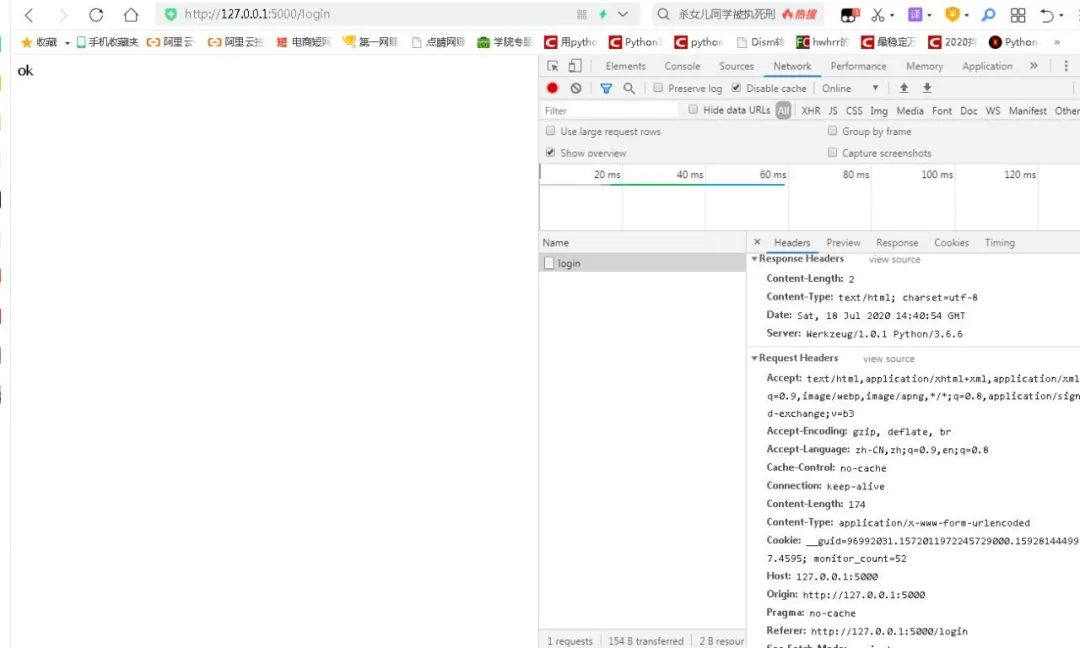
Task: Close the request details pane with X
Action: [757, 242]
